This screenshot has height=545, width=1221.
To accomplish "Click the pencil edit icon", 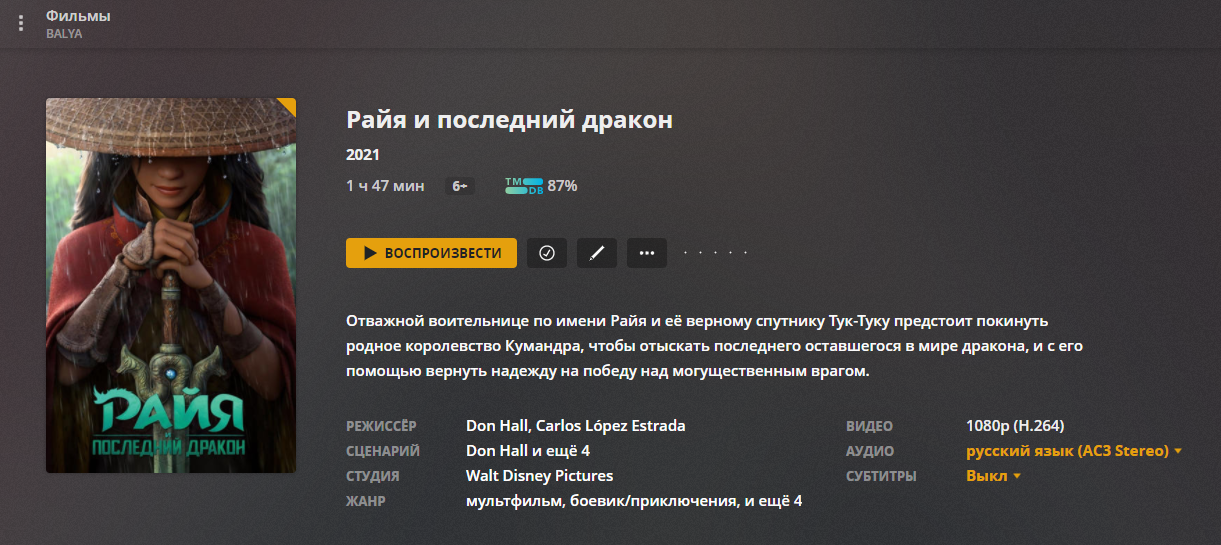I will [597, 253].
